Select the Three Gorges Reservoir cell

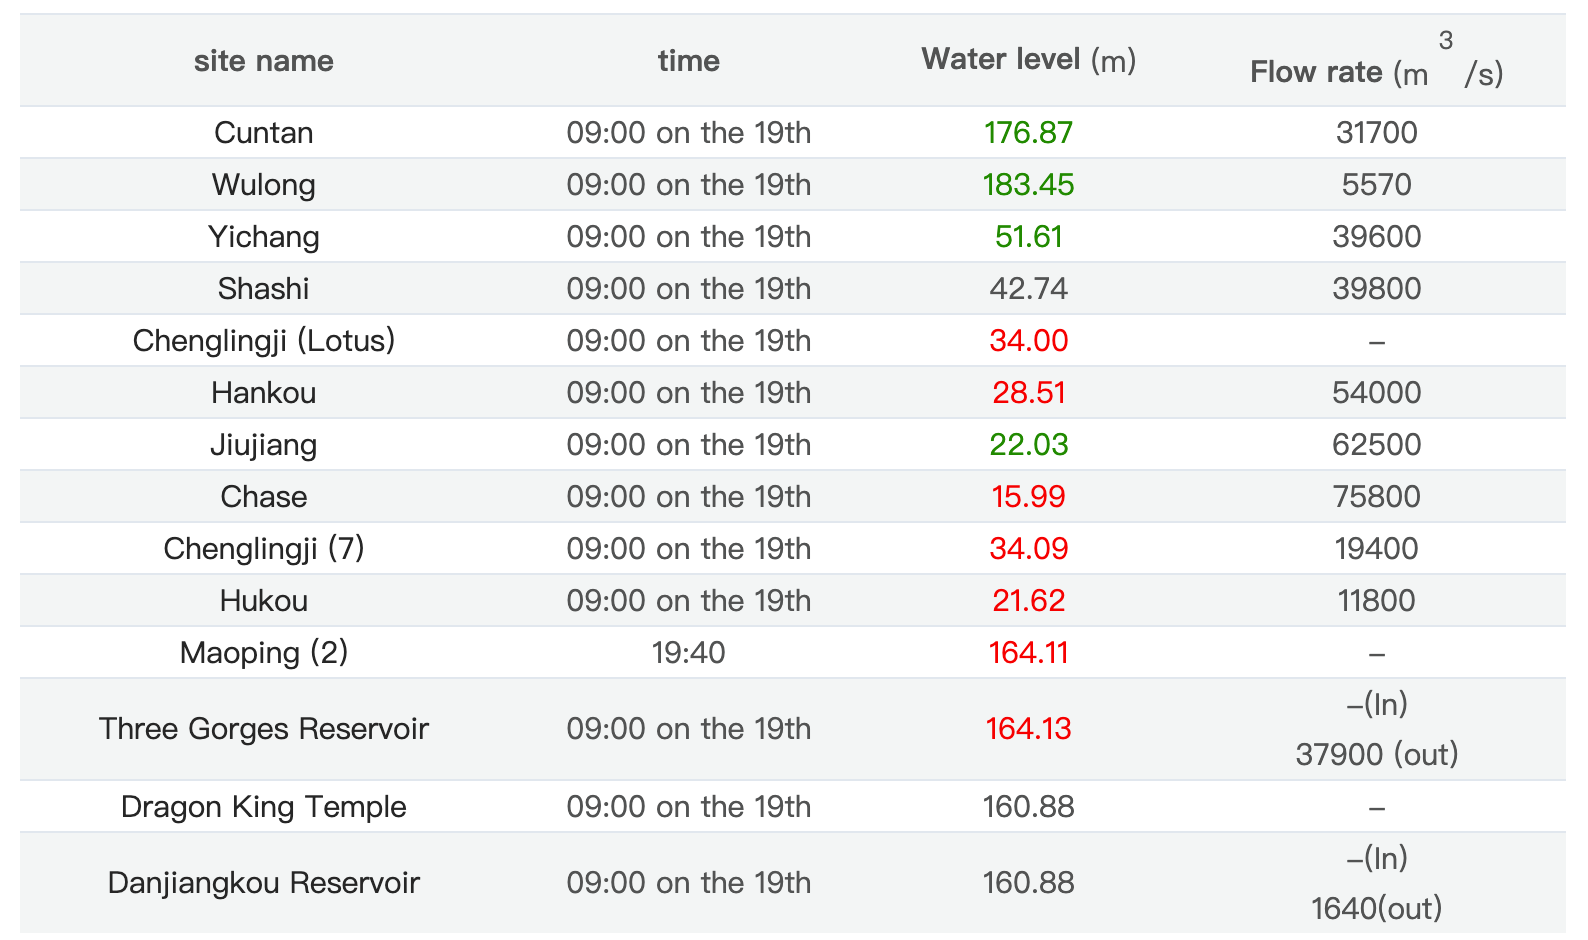click(264, 729)
